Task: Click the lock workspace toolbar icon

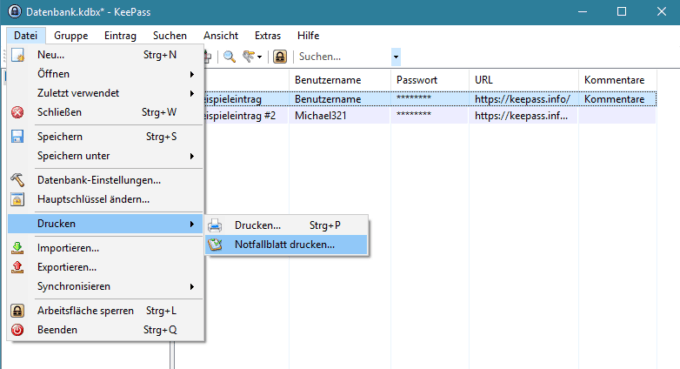Action: (x=280, y=56)
